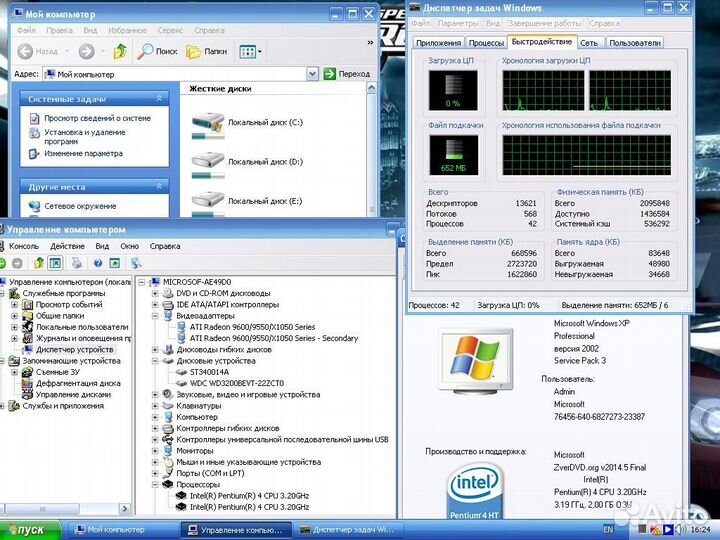720x540 pixels.
Task: Open the address bar dropdown arrow
Action: tap(312, 74)
